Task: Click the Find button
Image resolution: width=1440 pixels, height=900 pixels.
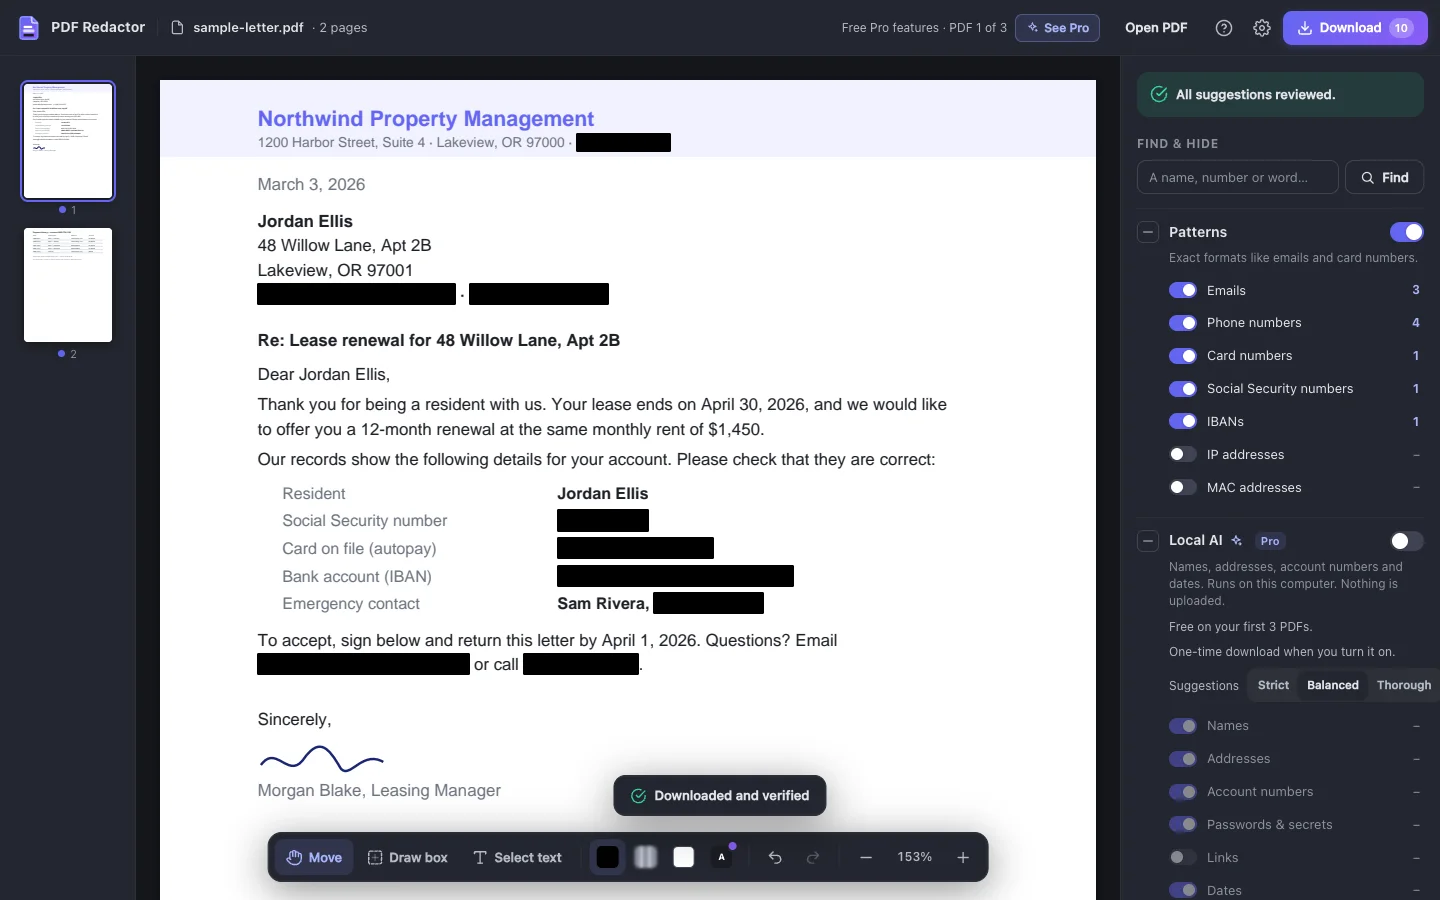Action: [1384, 177]
